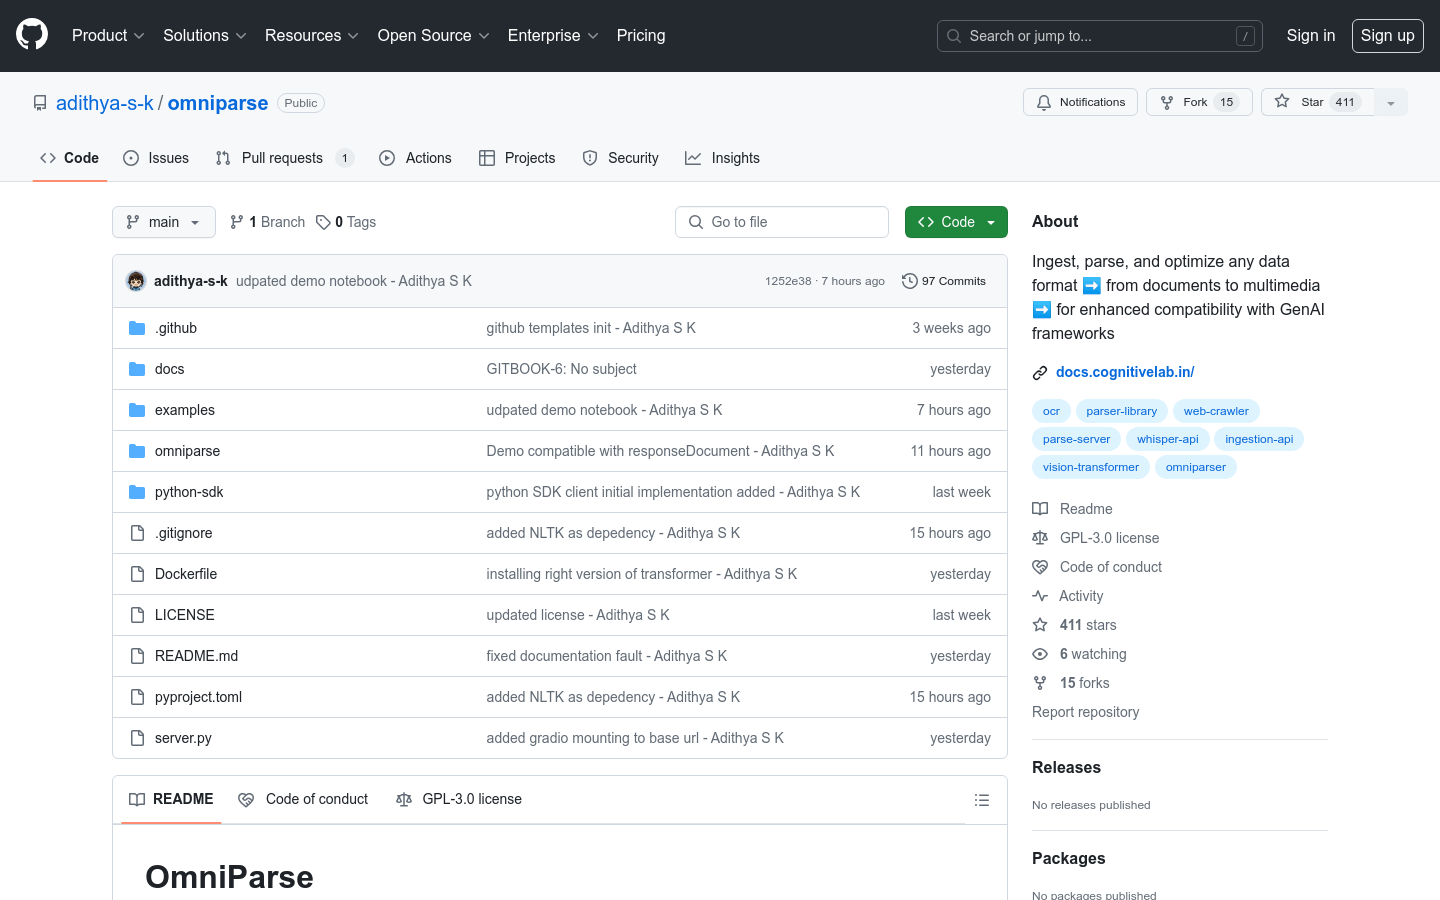
Task: Click the Go to file search field
Action: (x=782, y=221)
